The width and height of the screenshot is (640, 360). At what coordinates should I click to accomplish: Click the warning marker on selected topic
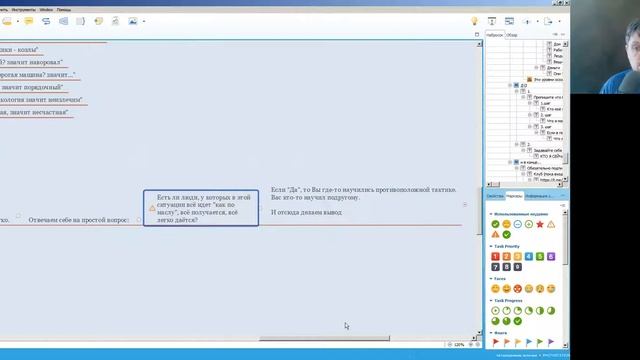pyautogui.click(x=152, y=208)
